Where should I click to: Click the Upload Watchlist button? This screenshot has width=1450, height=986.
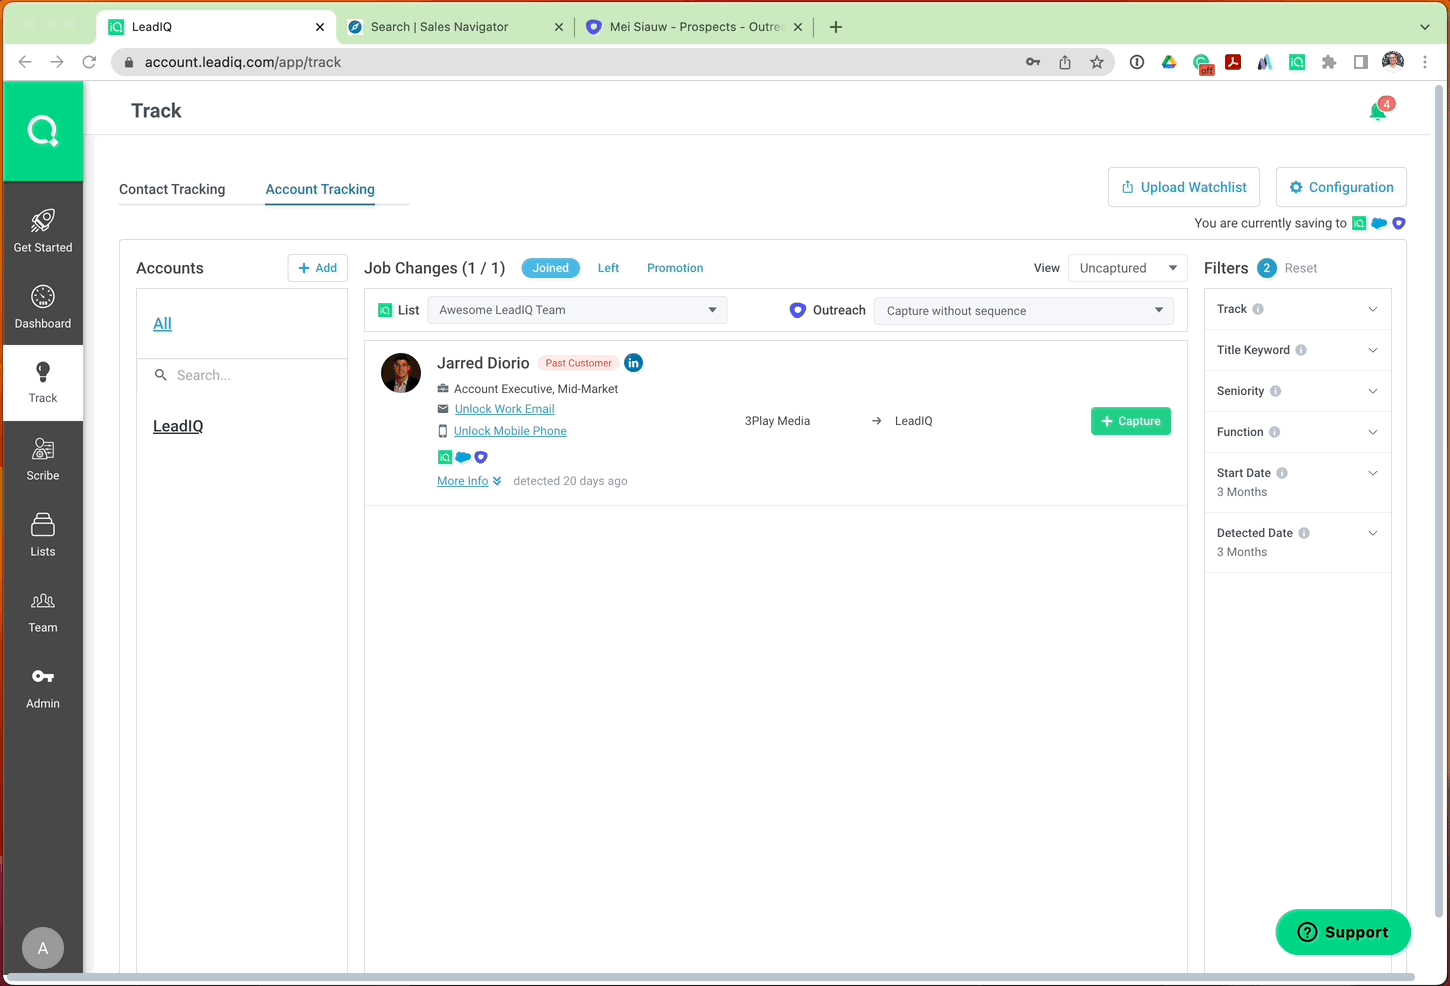pyautogui.click(x=1184, y=187)
